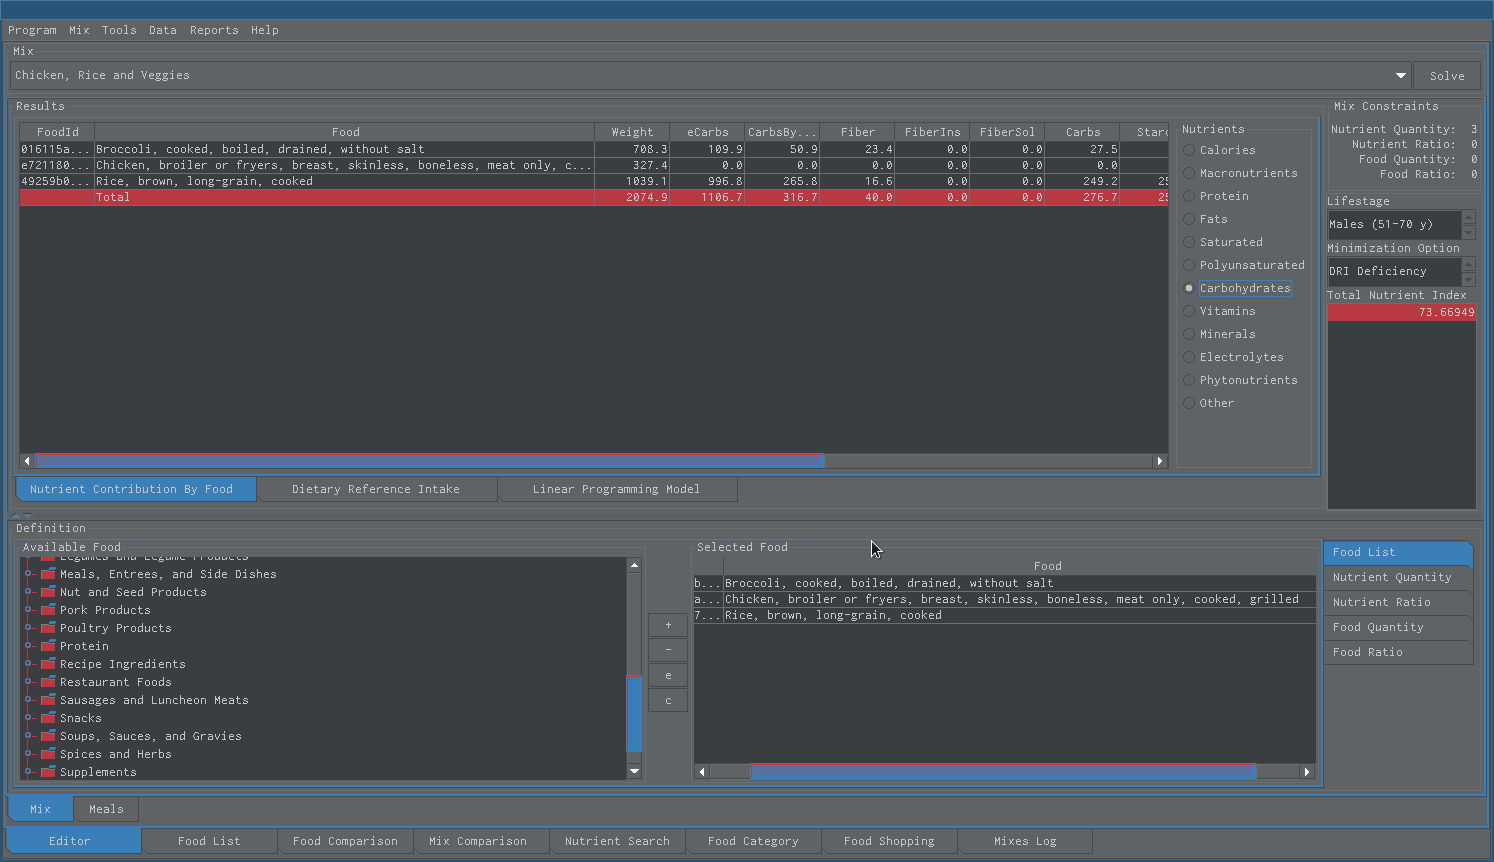The height and width of the screenshot is (862, 1494).
Task: Open the Meals tab
Action: [x=106, y=809]
